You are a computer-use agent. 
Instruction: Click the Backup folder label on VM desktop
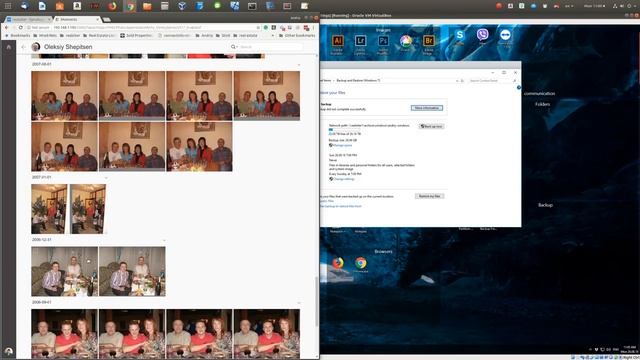[545, 205]
